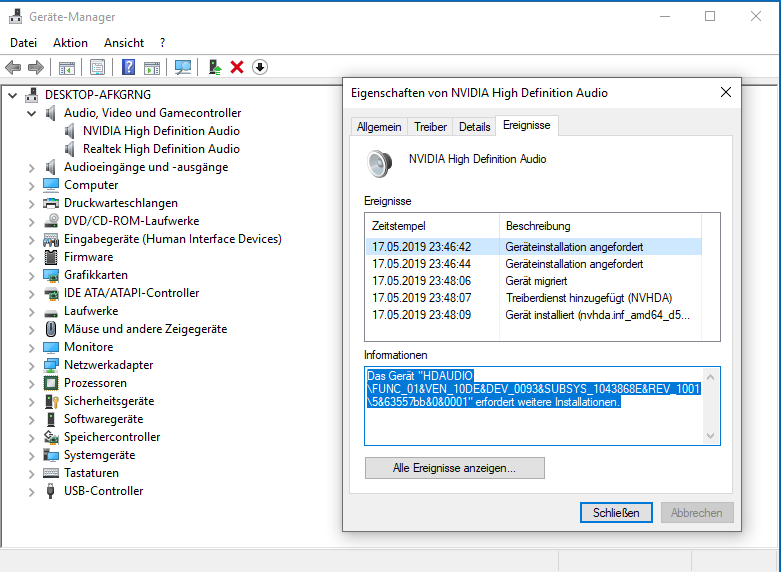Click the Mäuse und andere Zeigegeräte icon
Screen dimensions: 781x572
[51, 329]
